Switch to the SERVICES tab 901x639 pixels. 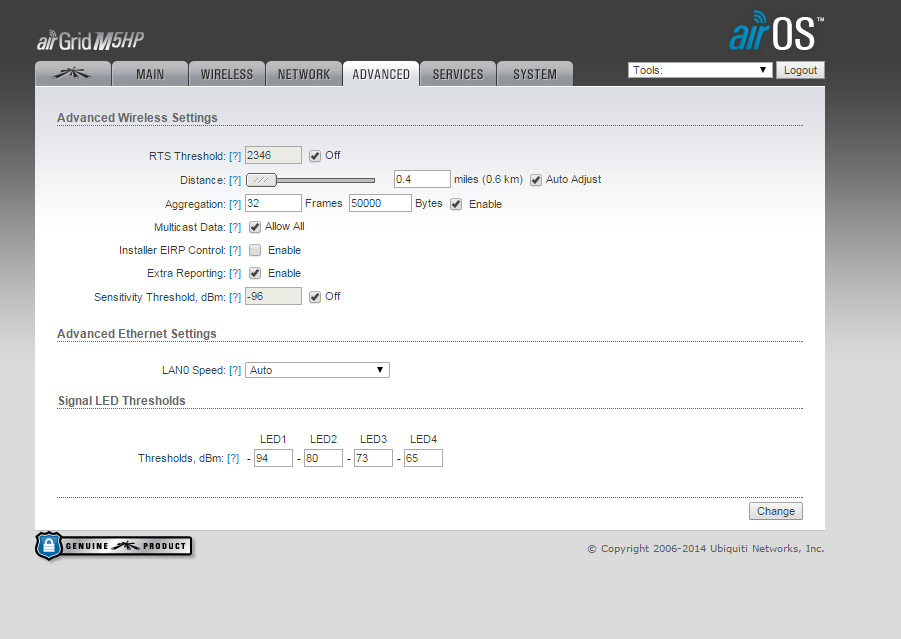coord(458,74)
